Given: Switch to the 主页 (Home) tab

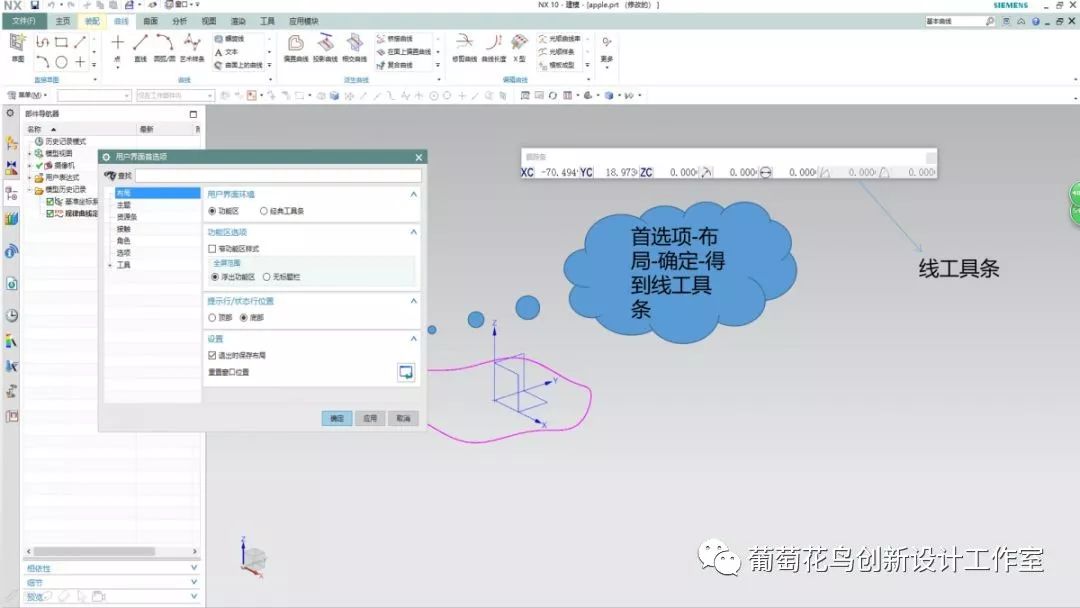Looking at the screenshot, I should 63,21.
